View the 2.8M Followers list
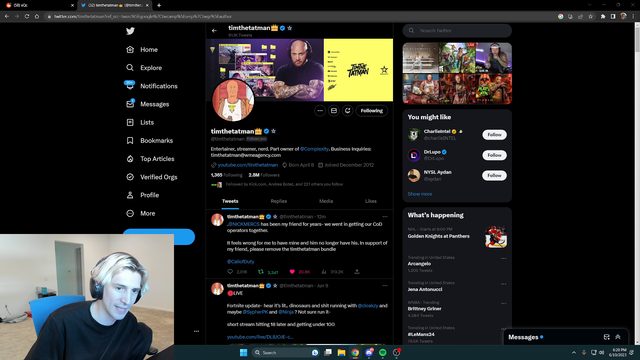The height and width of the screenshot is (360, 640). click(x=264, y=175)
